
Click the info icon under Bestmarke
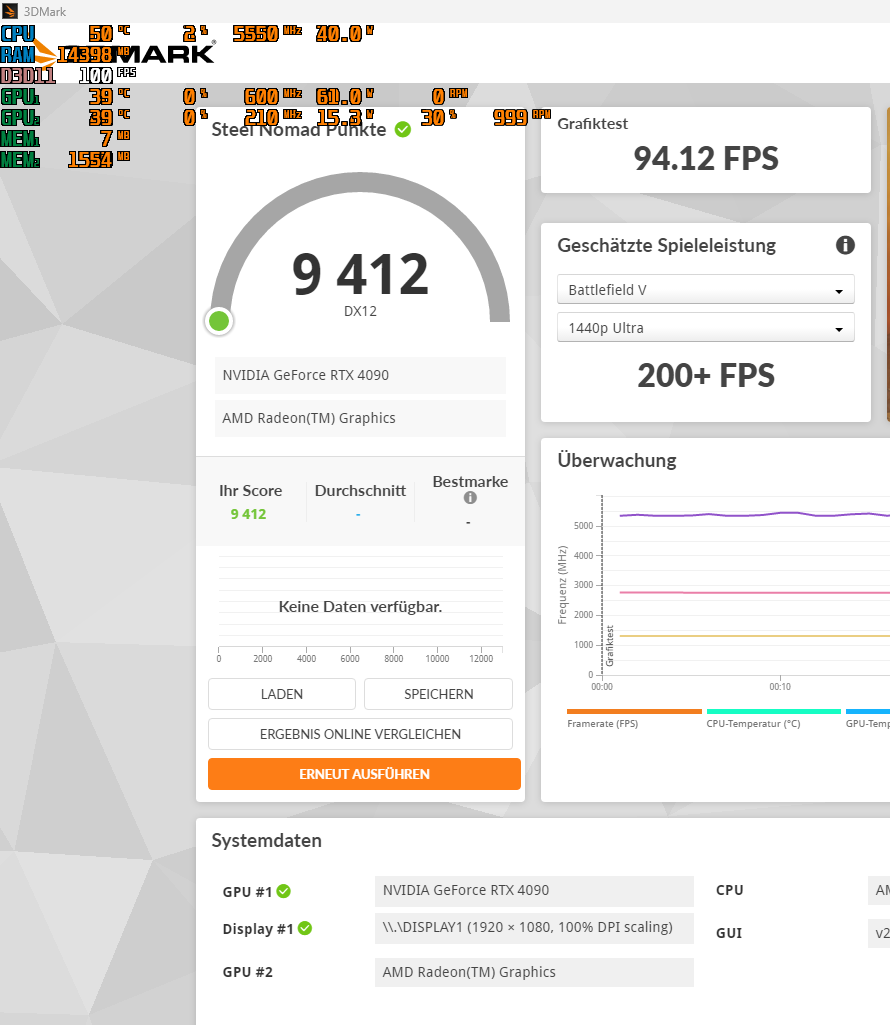pyautogui.click(x=470, y=497)
